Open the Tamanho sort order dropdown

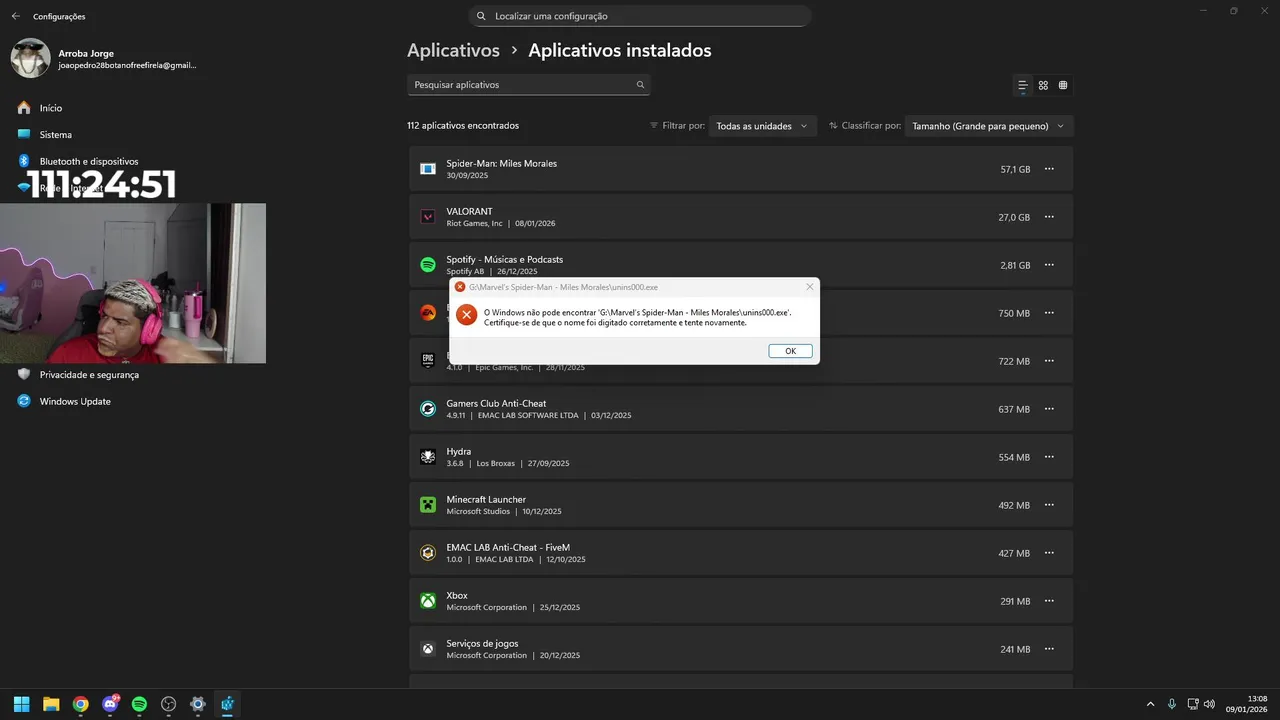click(989, 126)
